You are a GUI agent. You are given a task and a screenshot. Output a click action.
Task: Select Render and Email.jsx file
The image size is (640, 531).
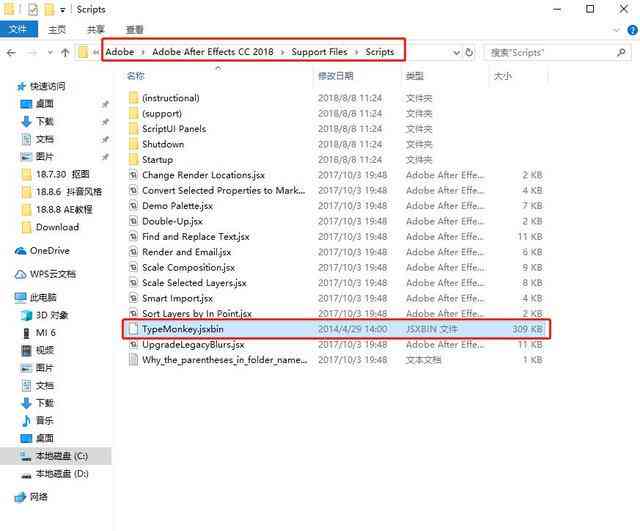[187, 252]
